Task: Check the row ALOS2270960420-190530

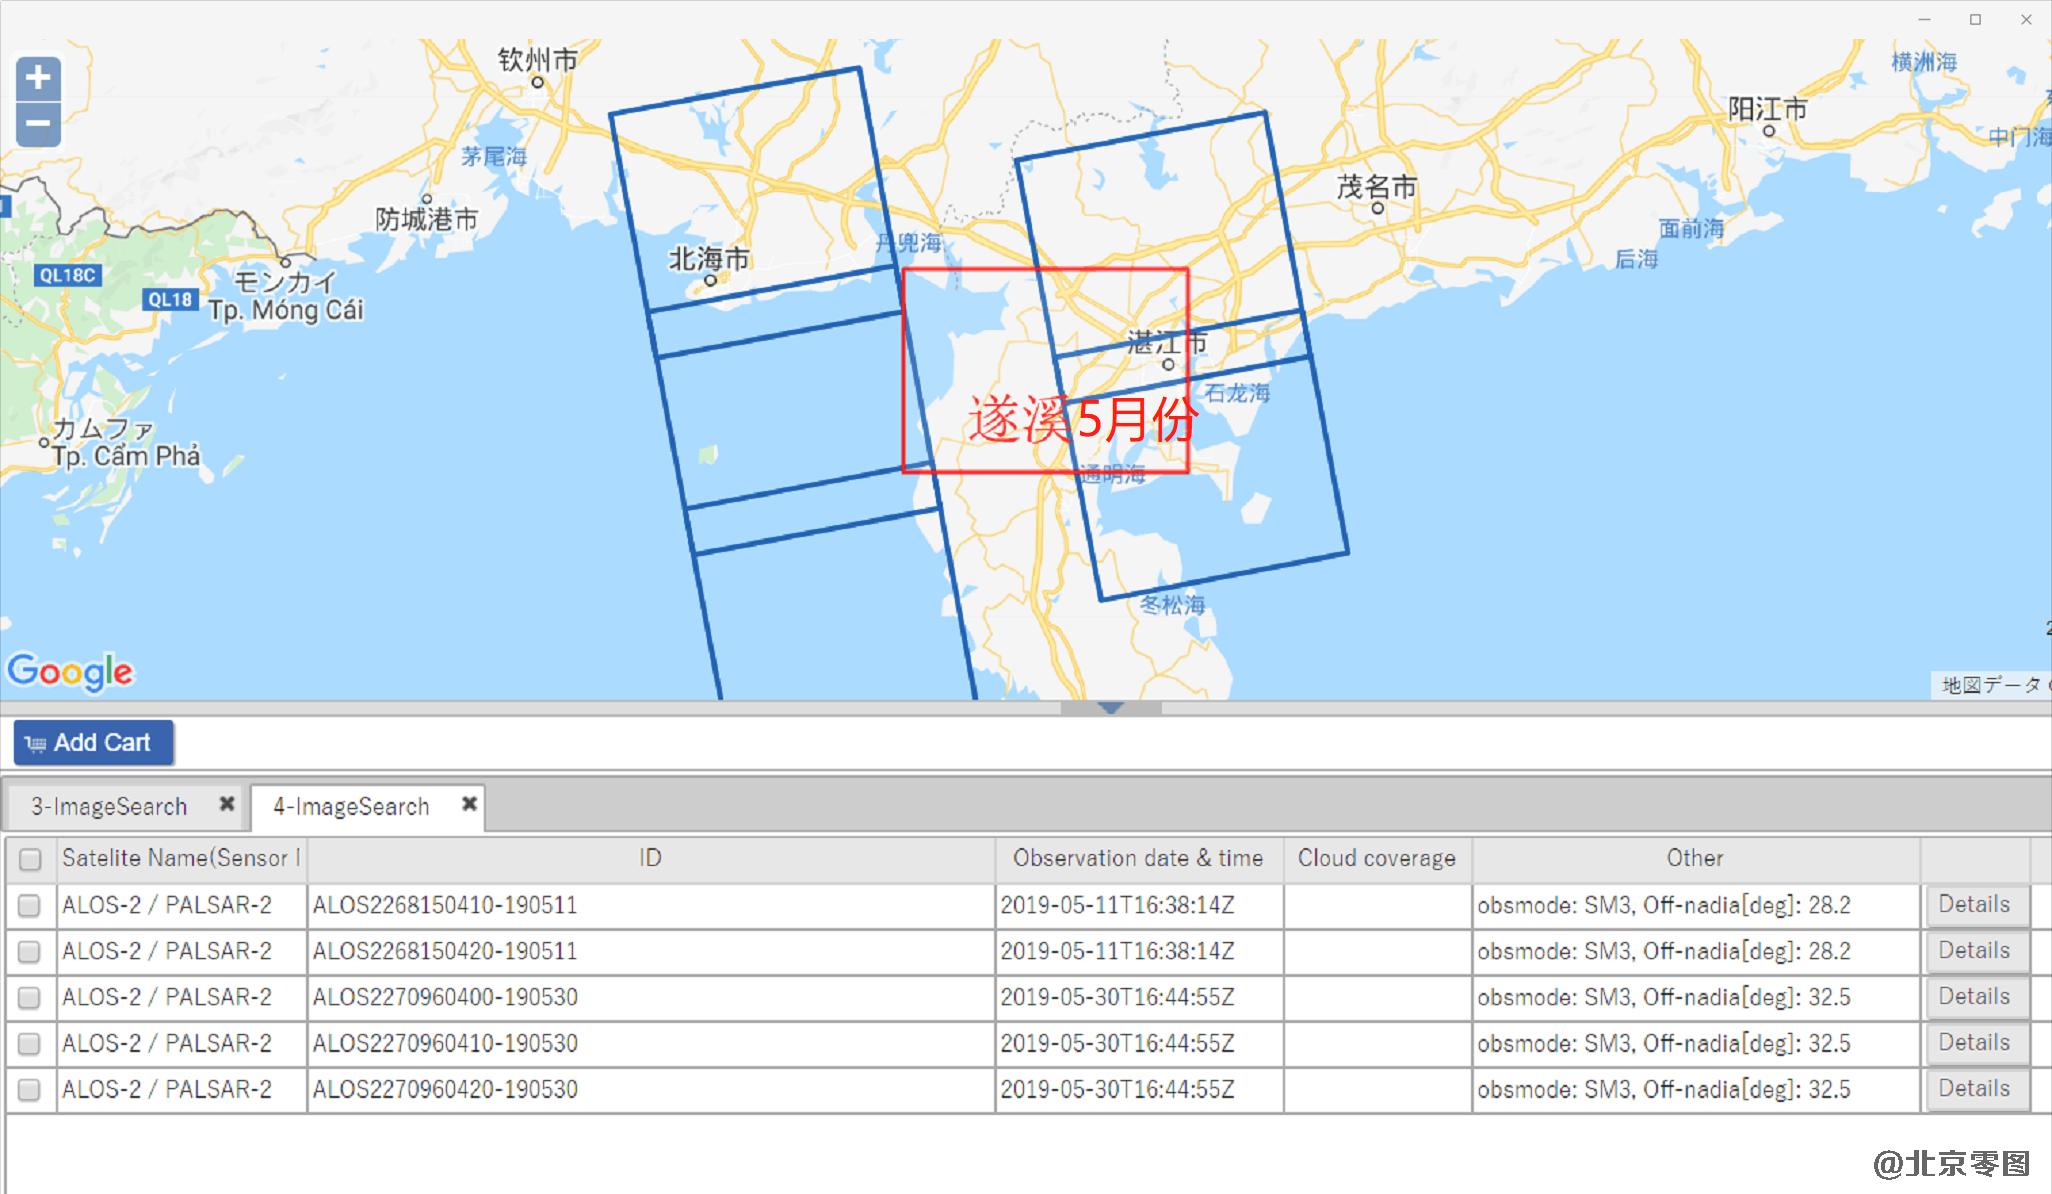Action: click(29, 1089)
